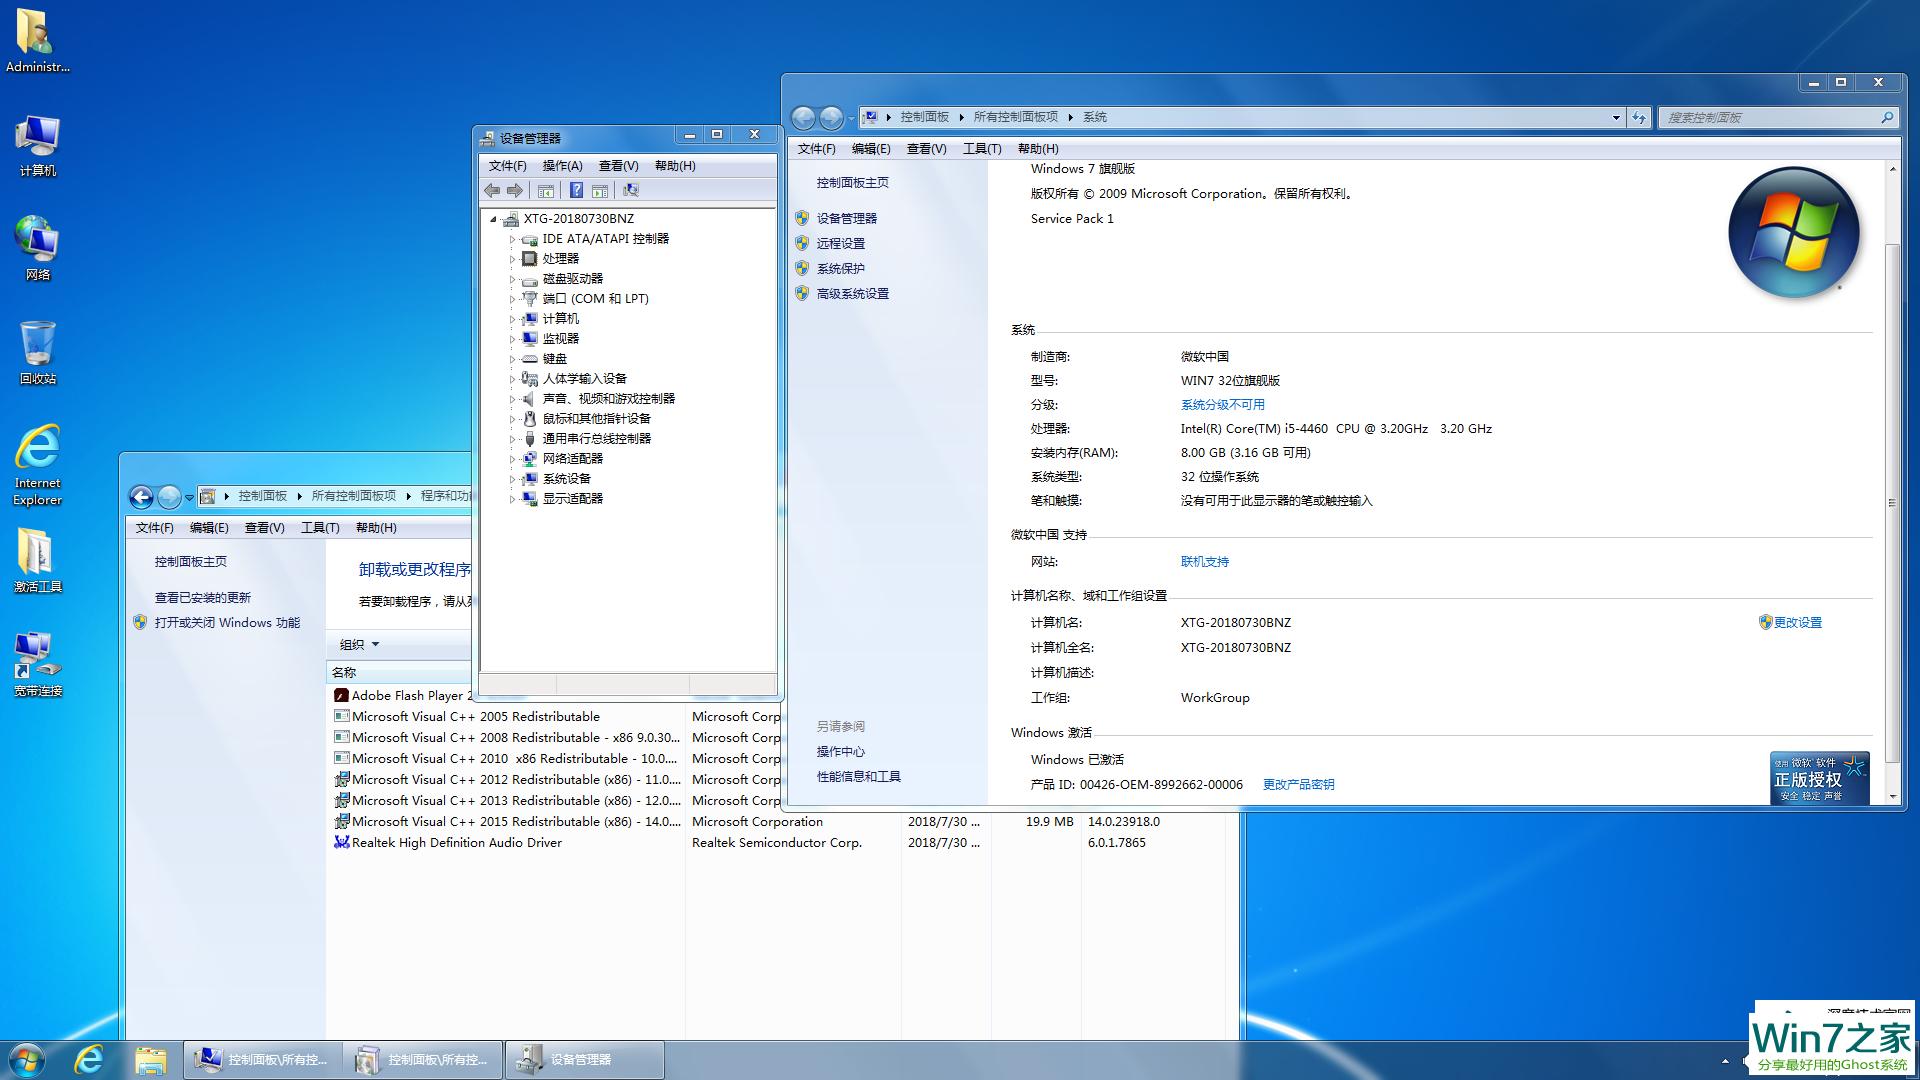Open 组织 dropdown in Programs window

point(359,645)
